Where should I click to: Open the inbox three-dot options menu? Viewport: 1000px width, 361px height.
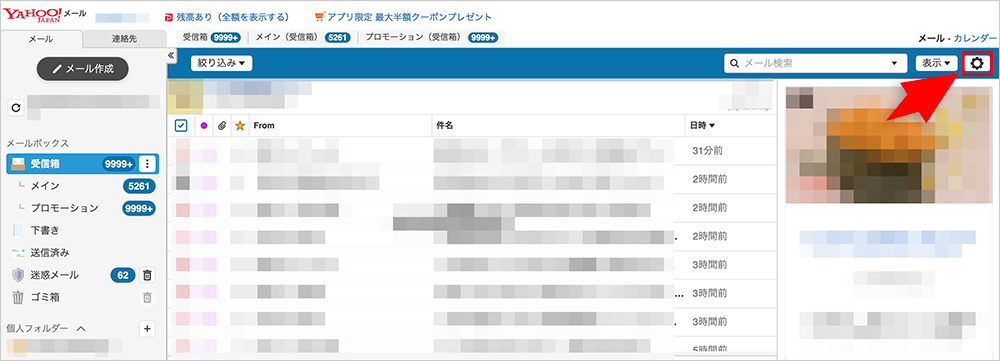147,164
